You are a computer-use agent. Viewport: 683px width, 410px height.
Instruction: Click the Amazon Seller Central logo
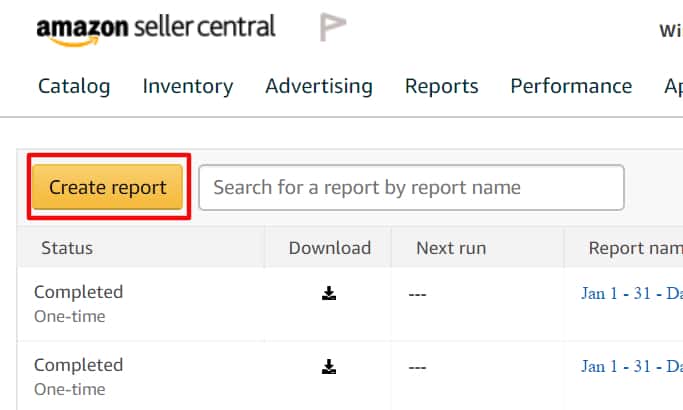(156, 30)
